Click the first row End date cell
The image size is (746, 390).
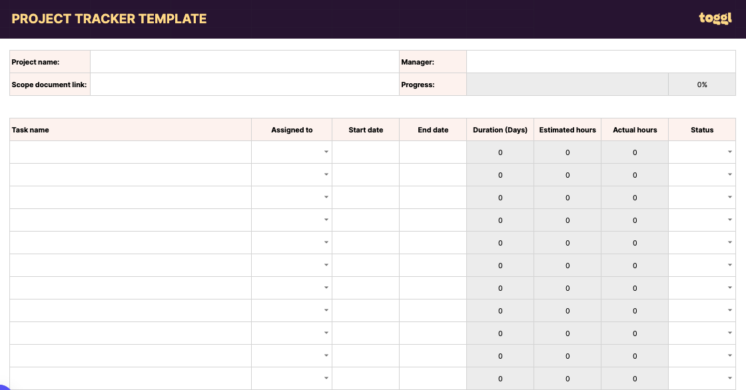[x=433, y=152]
